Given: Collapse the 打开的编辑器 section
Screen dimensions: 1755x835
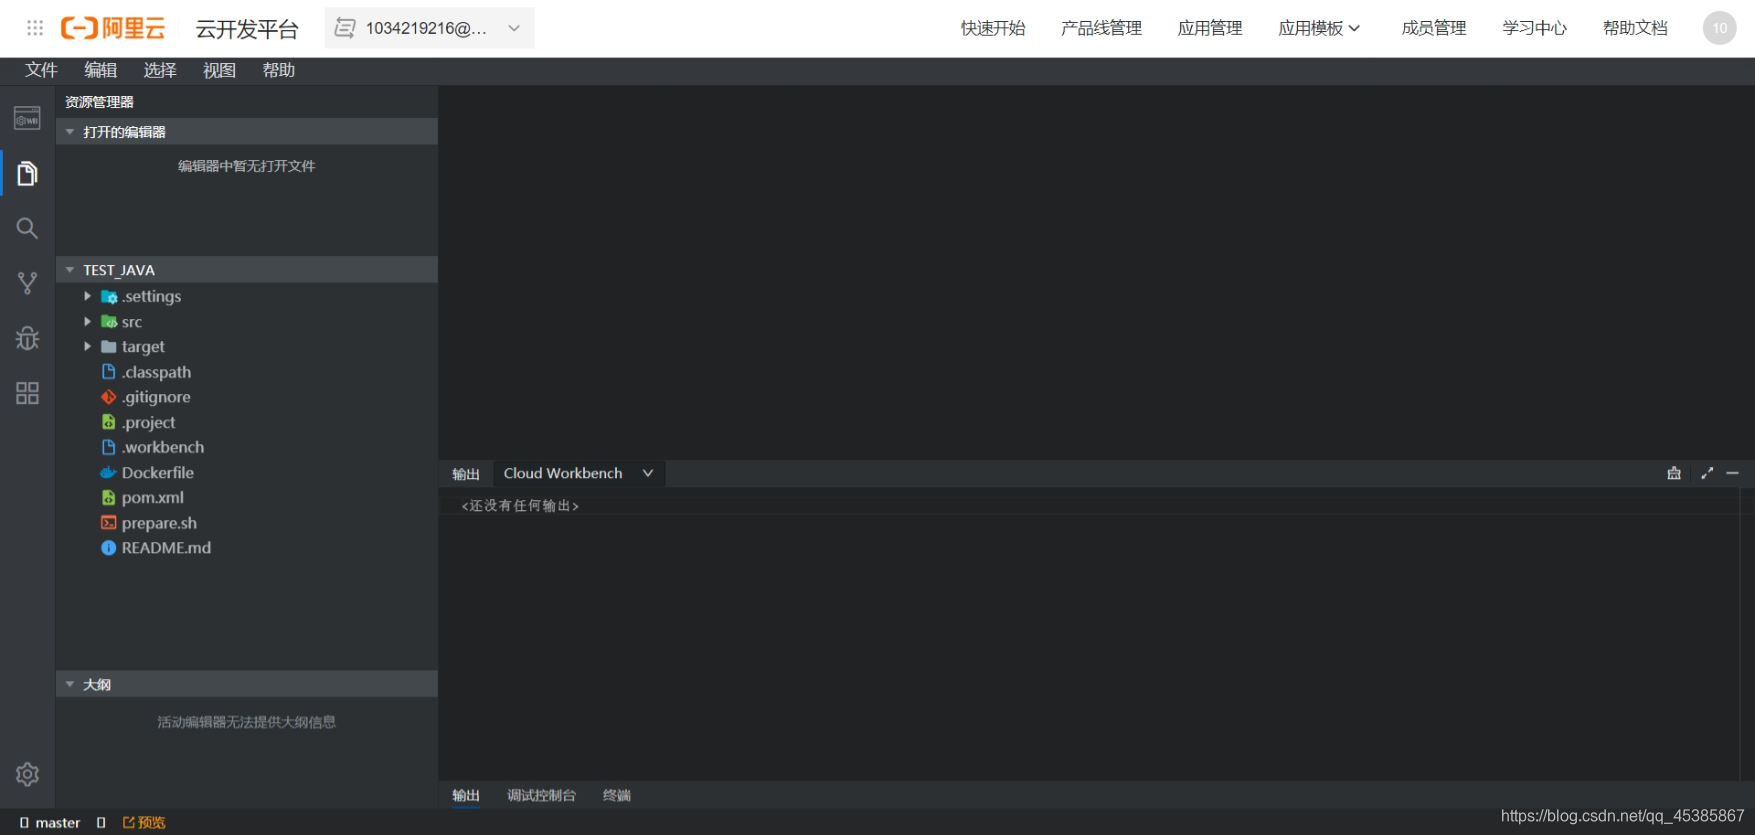Looking at the screenshot, I should click(x=70, y=132).
